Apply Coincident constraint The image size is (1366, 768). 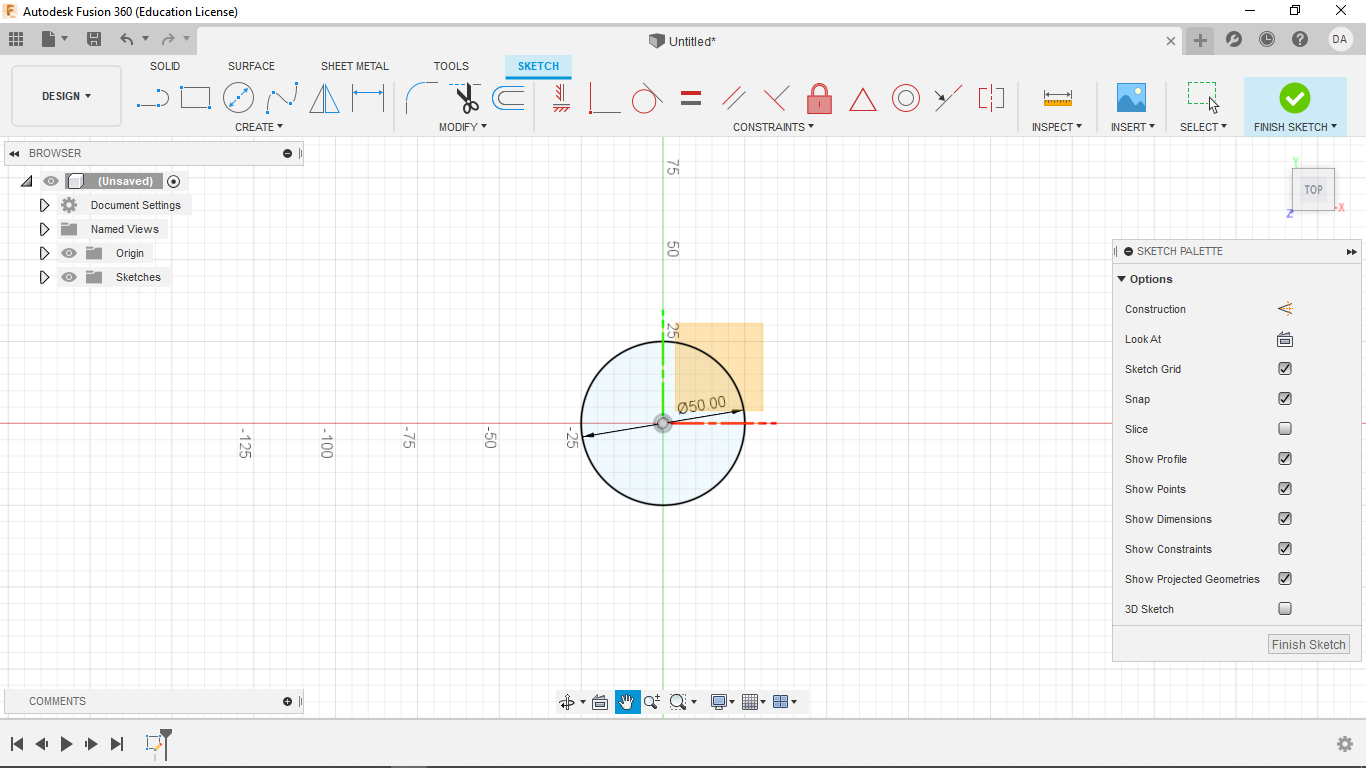[x=604, y=98]
